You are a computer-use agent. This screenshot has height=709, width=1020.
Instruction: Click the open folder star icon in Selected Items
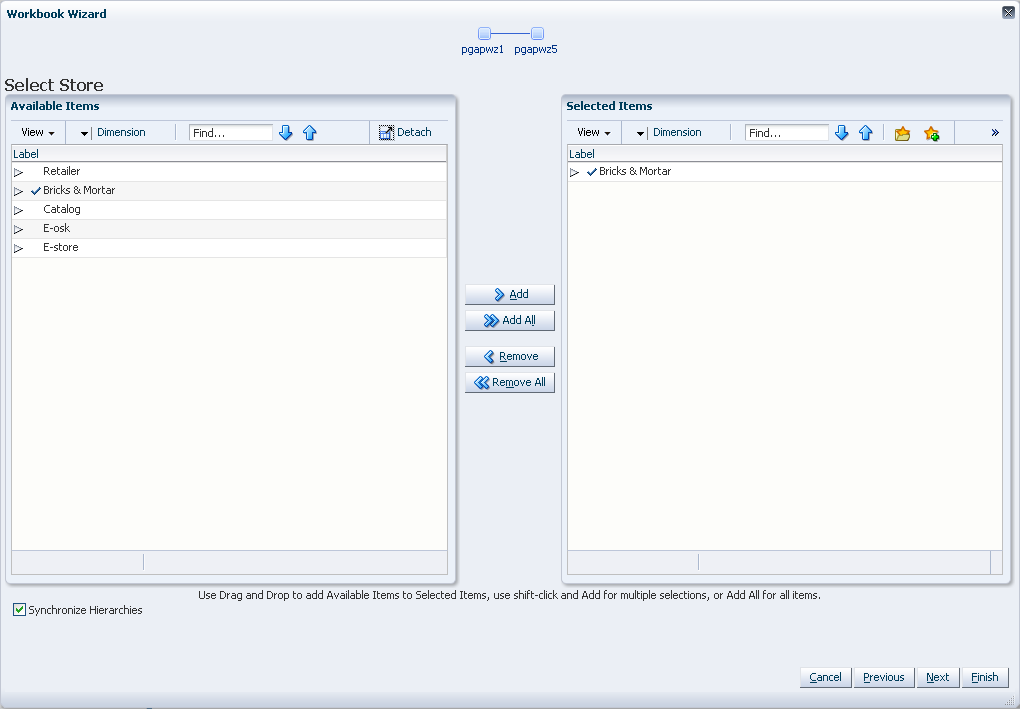902,133
